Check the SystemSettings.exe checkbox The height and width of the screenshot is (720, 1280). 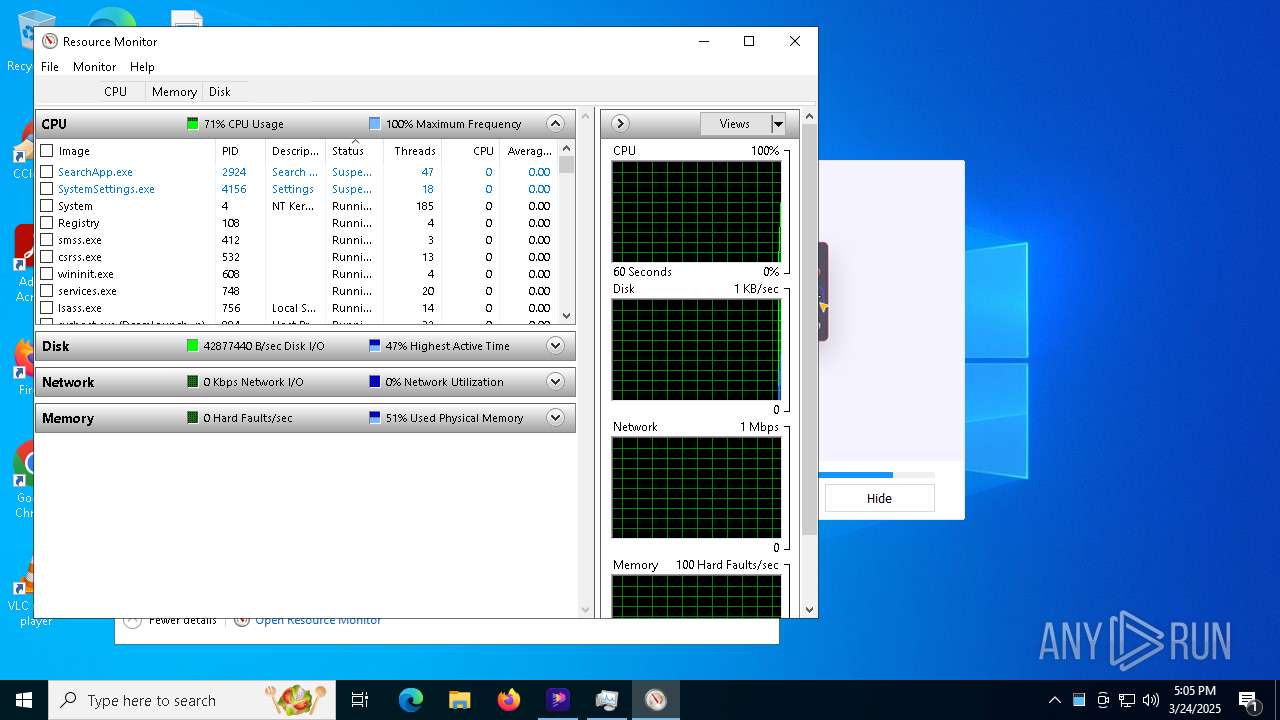click(47, 189)
